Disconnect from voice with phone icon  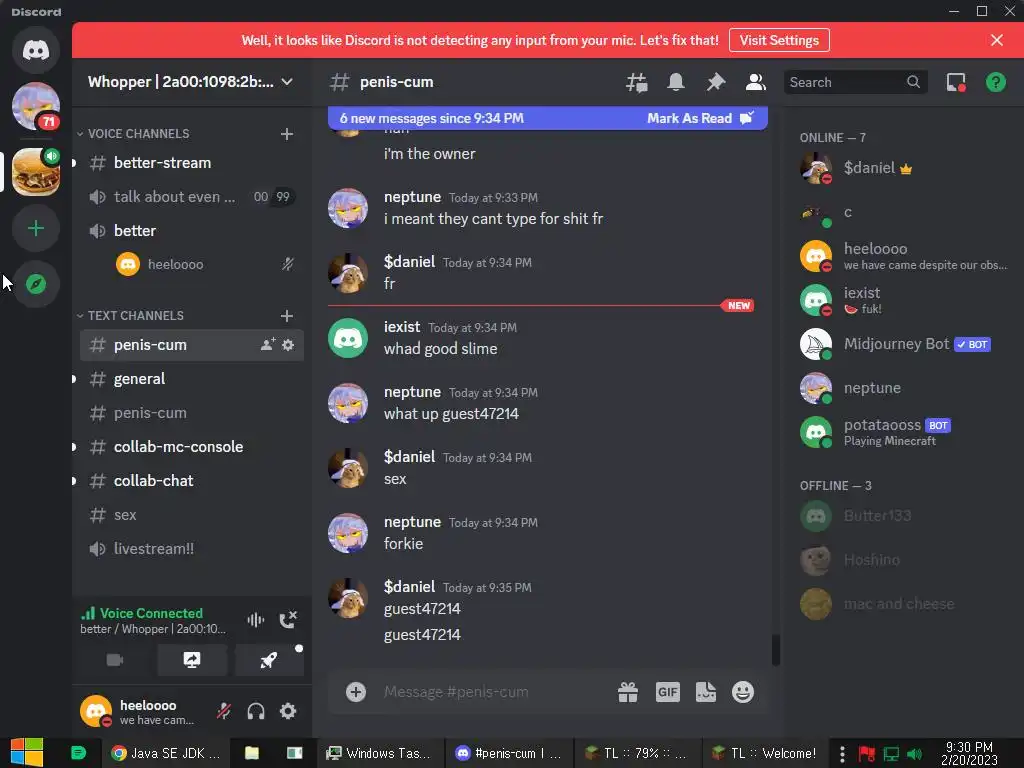pyautogui.click(x=288, y=619)
